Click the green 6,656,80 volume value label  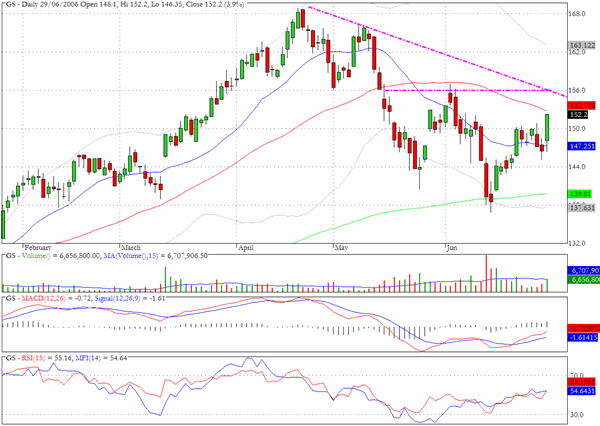tap(584, 280)
